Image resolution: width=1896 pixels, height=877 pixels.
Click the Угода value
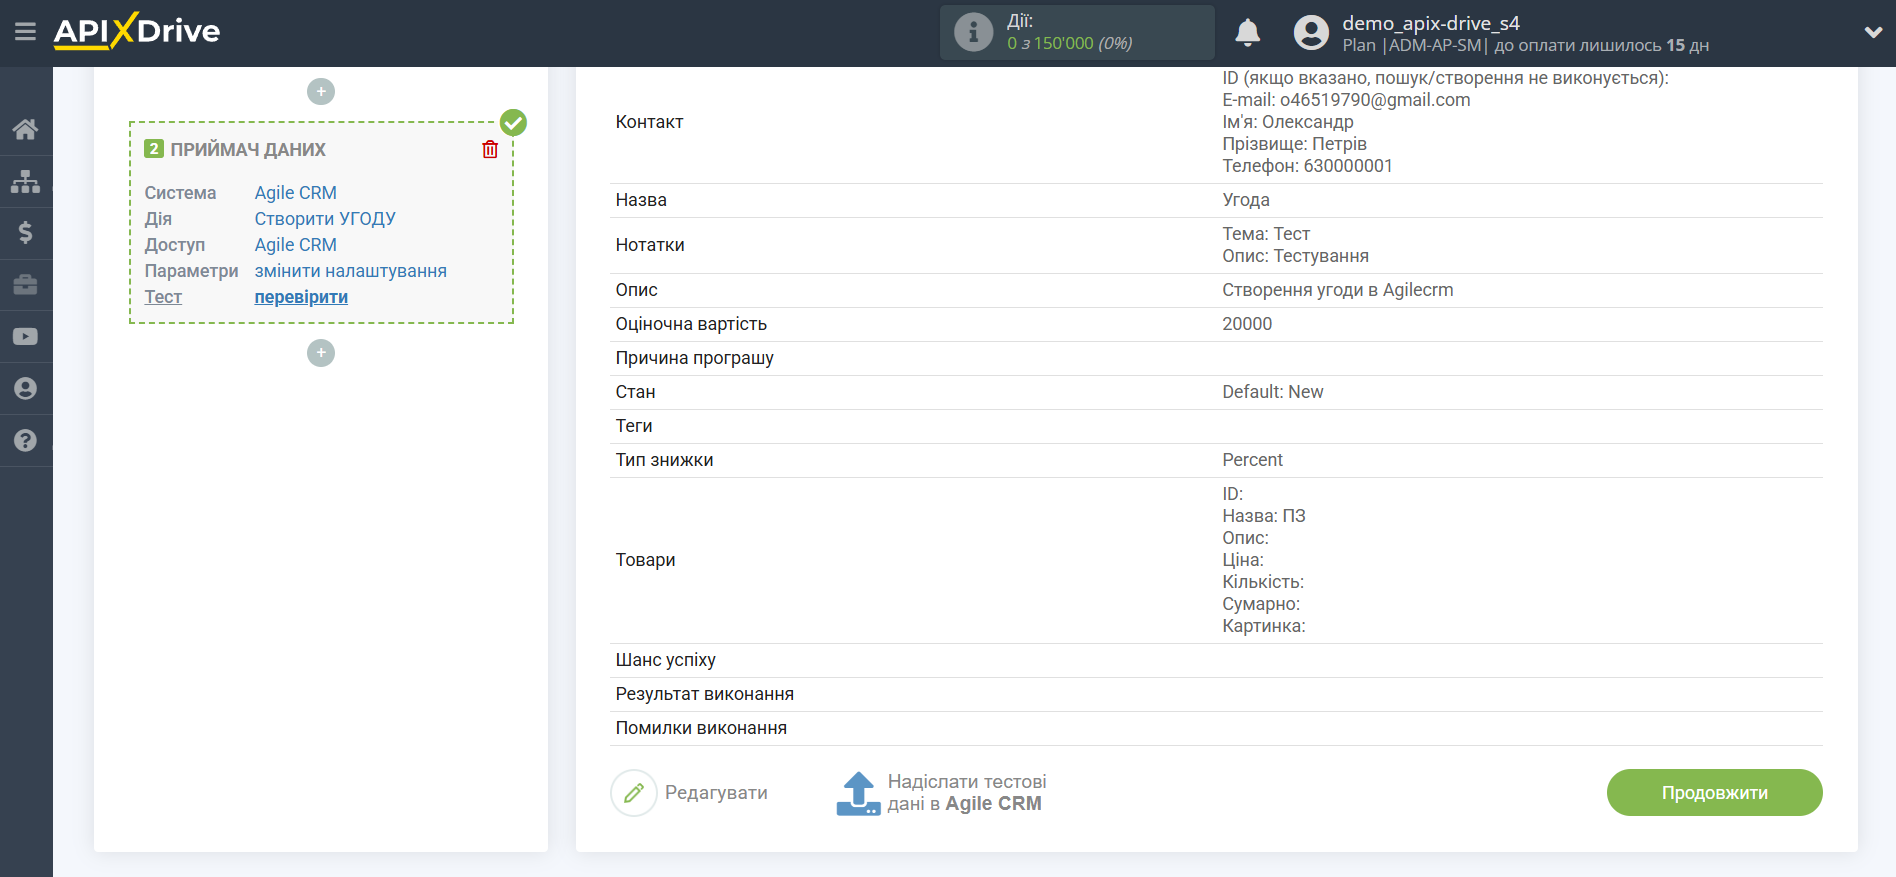pos(1246,200)
